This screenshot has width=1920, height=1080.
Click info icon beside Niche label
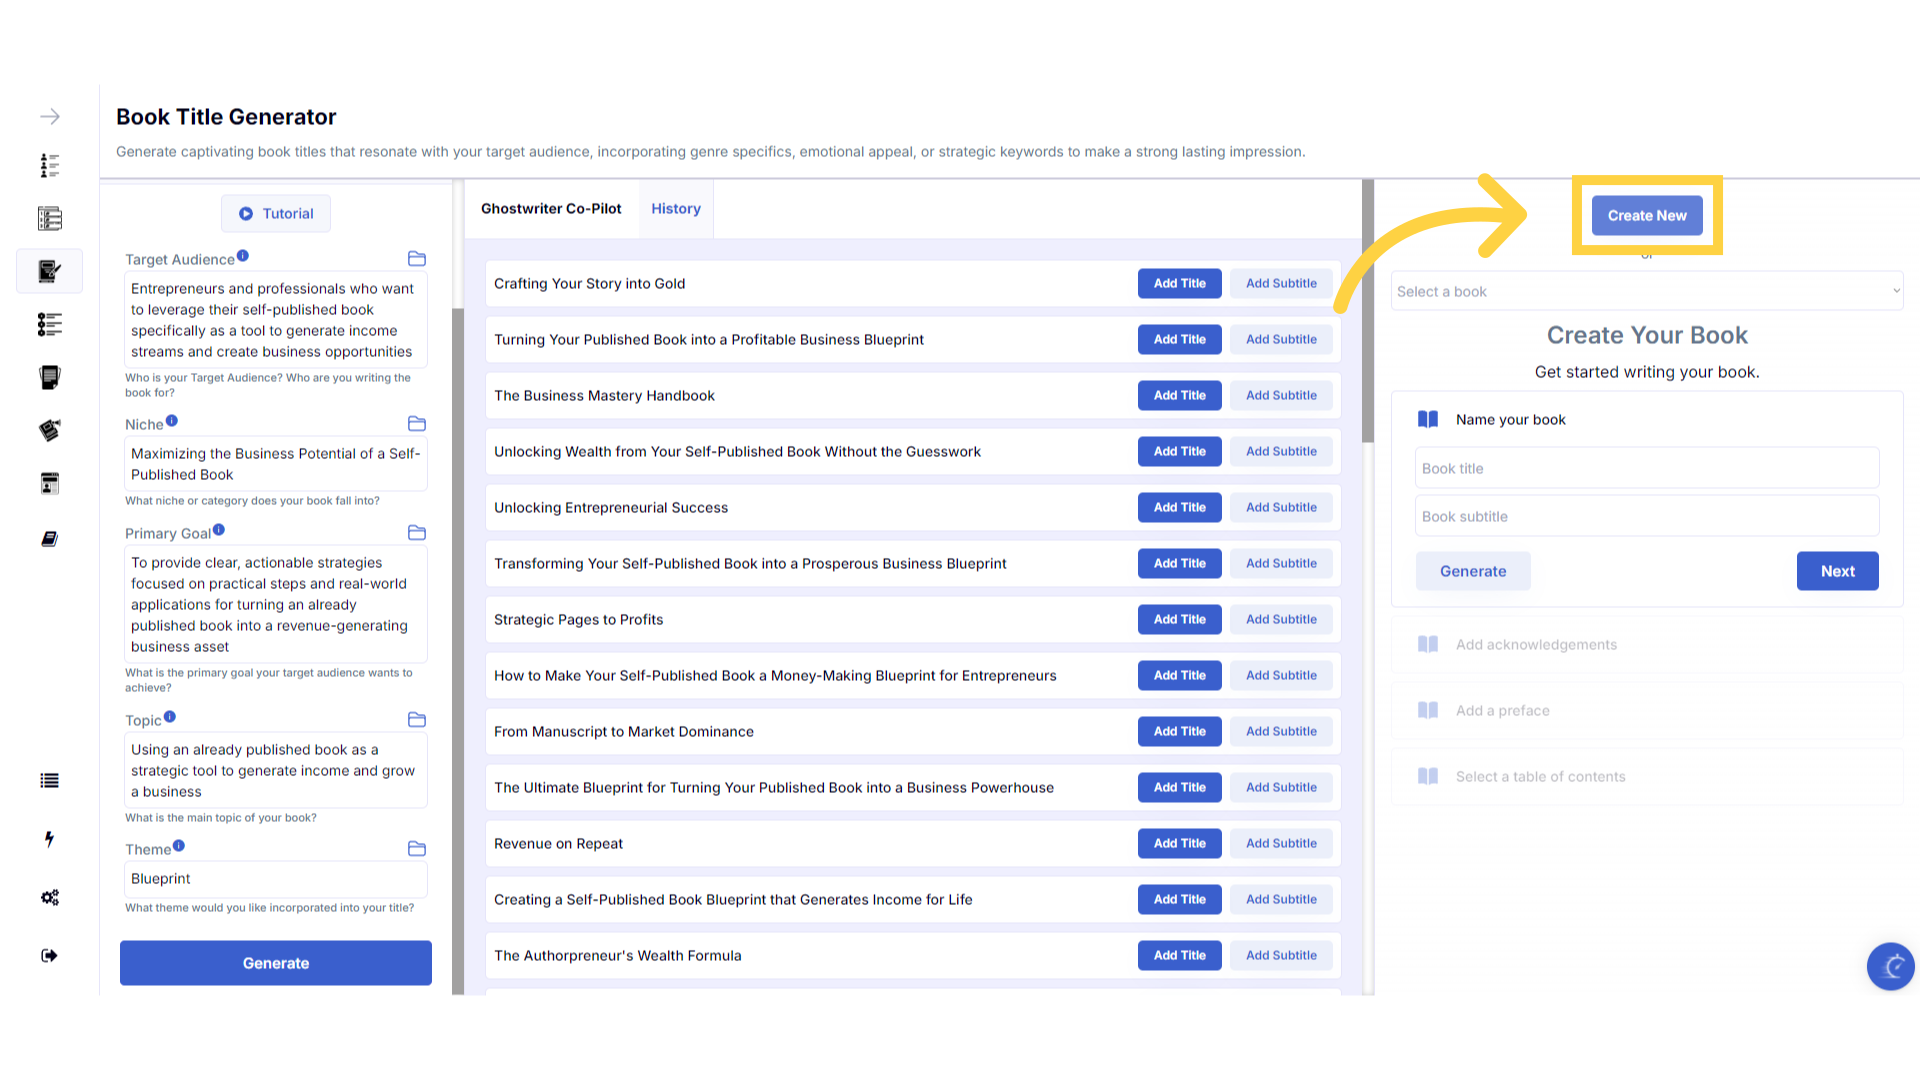[172, 421]
